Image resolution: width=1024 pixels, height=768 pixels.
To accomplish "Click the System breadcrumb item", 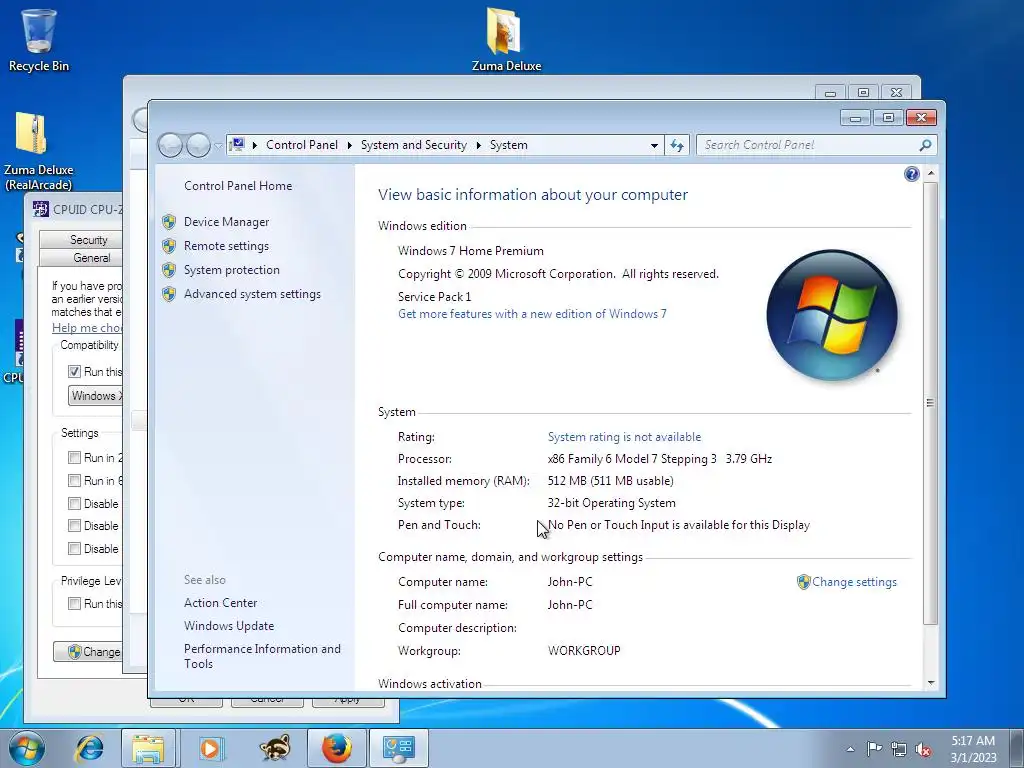I will click(509, 145).
